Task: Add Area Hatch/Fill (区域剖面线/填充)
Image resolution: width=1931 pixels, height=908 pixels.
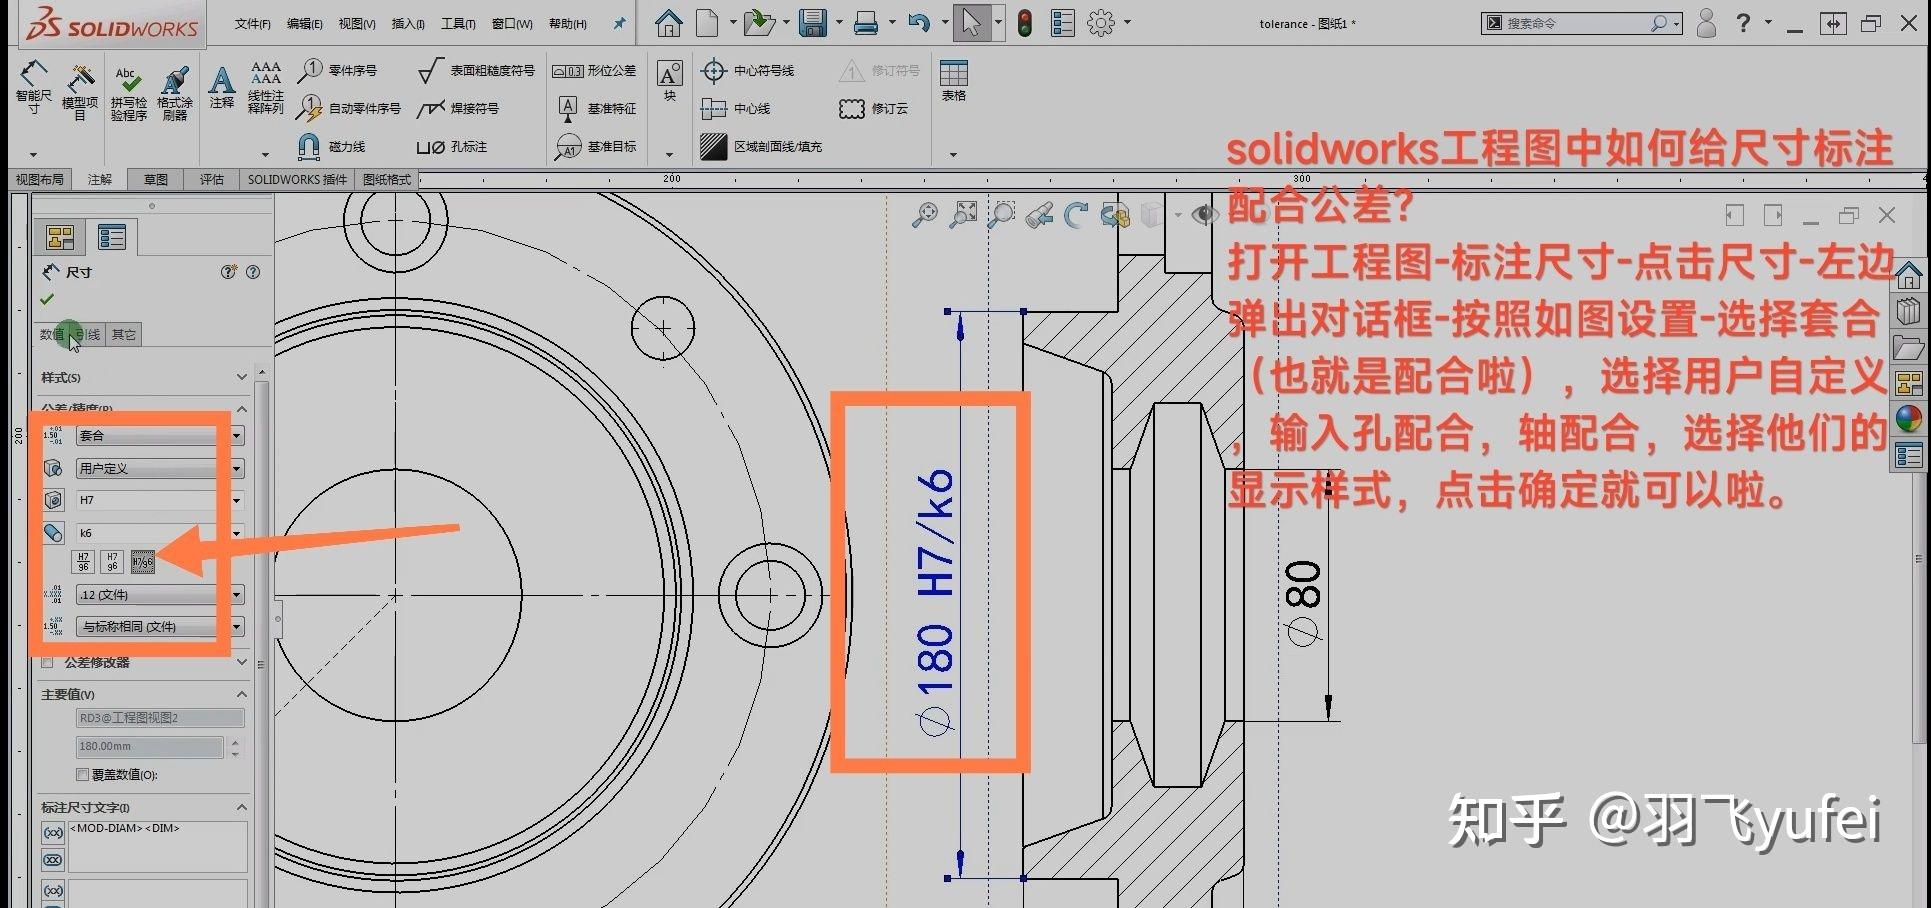Action: 761,146
